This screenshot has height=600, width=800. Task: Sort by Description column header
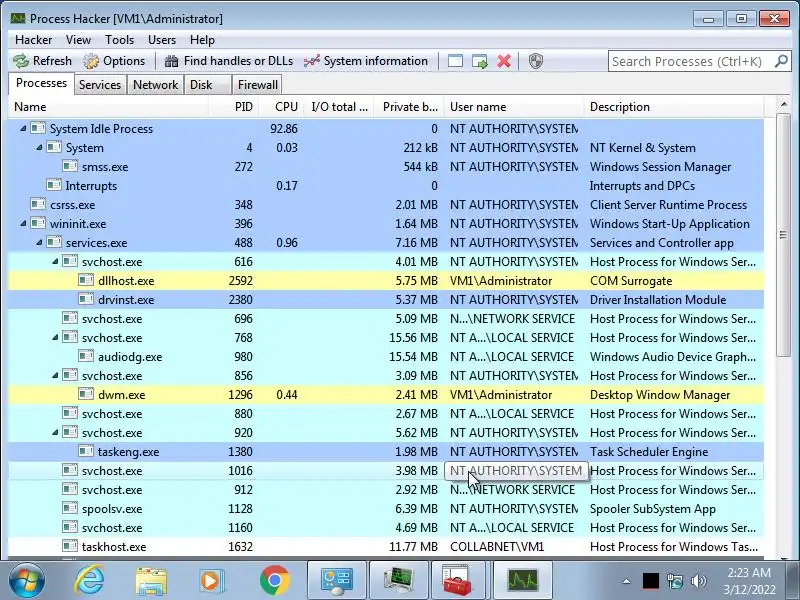tap(673, 107)
